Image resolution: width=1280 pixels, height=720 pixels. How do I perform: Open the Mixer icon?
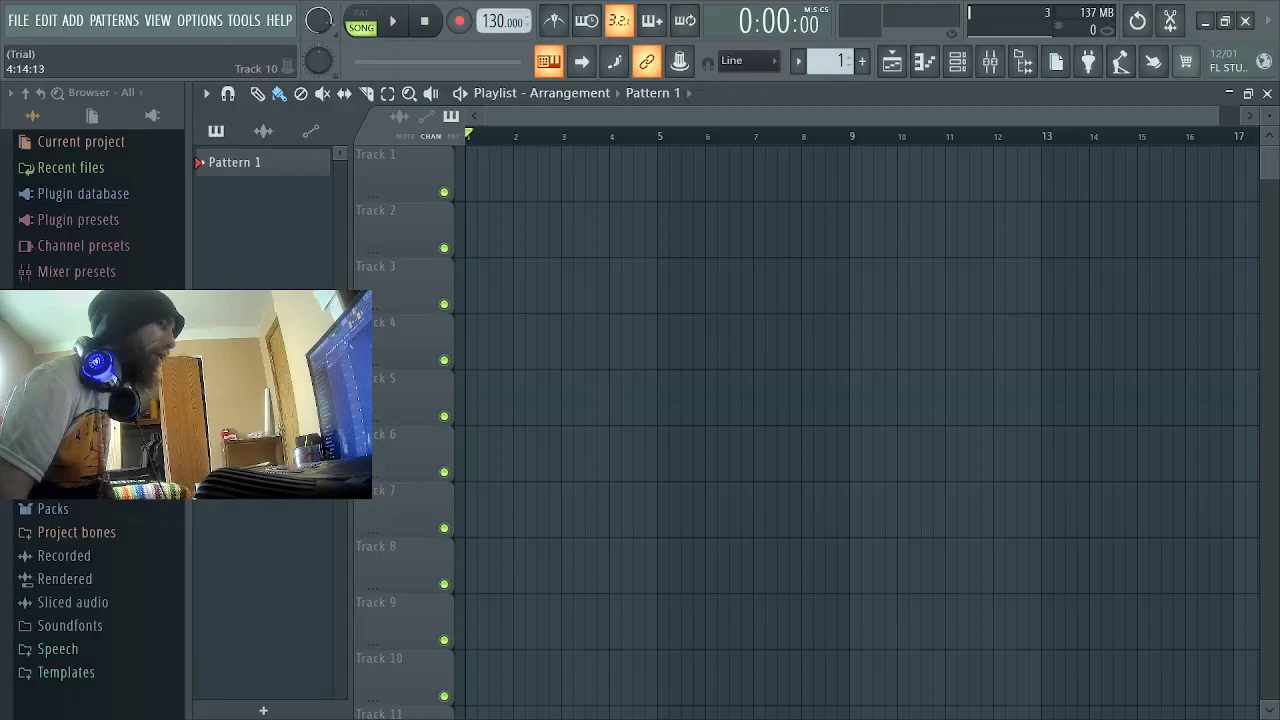tap(990, 62)
